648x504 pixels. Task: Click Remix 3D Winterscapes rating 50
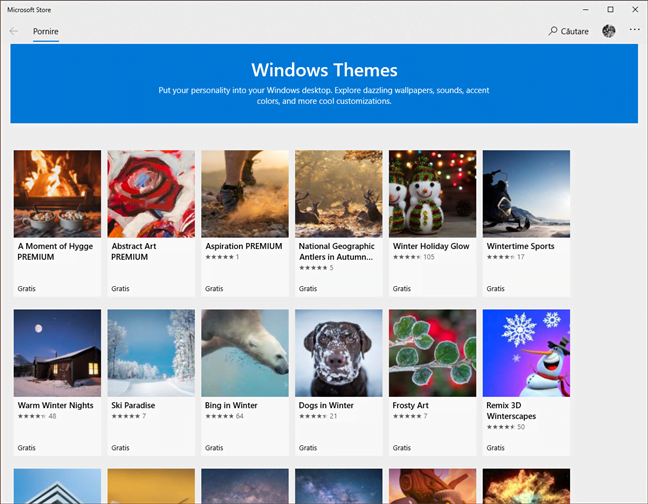(505, 427)
